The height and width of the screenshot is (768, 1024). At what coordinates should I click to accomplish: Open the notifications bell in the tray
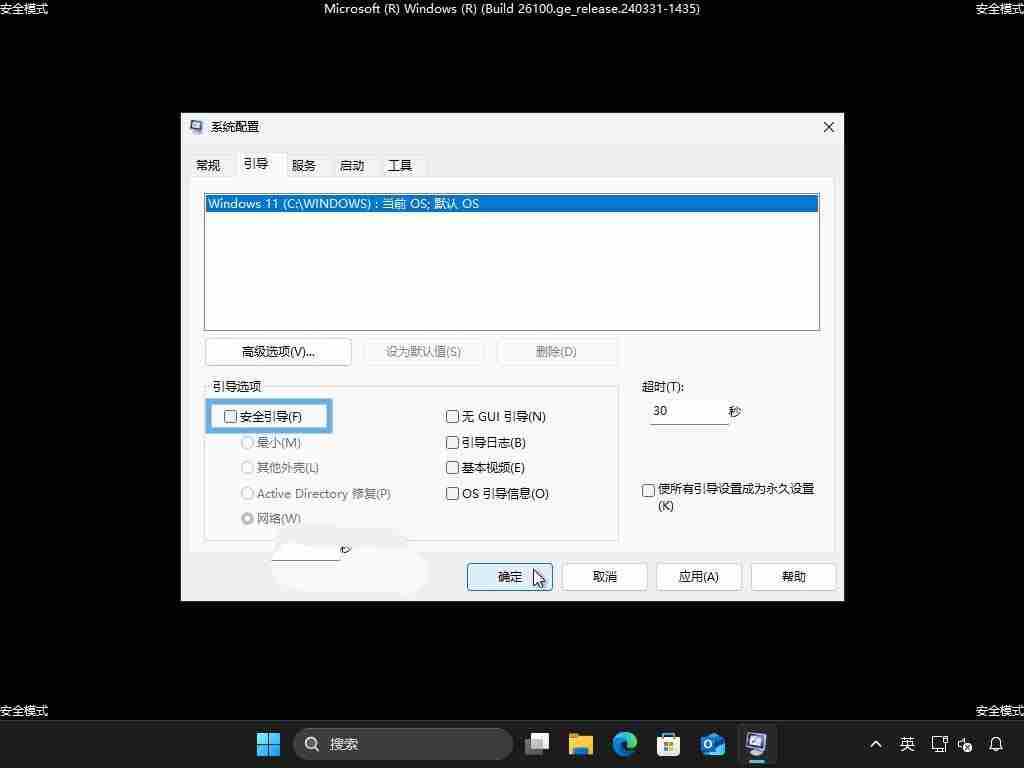[996, 744]
